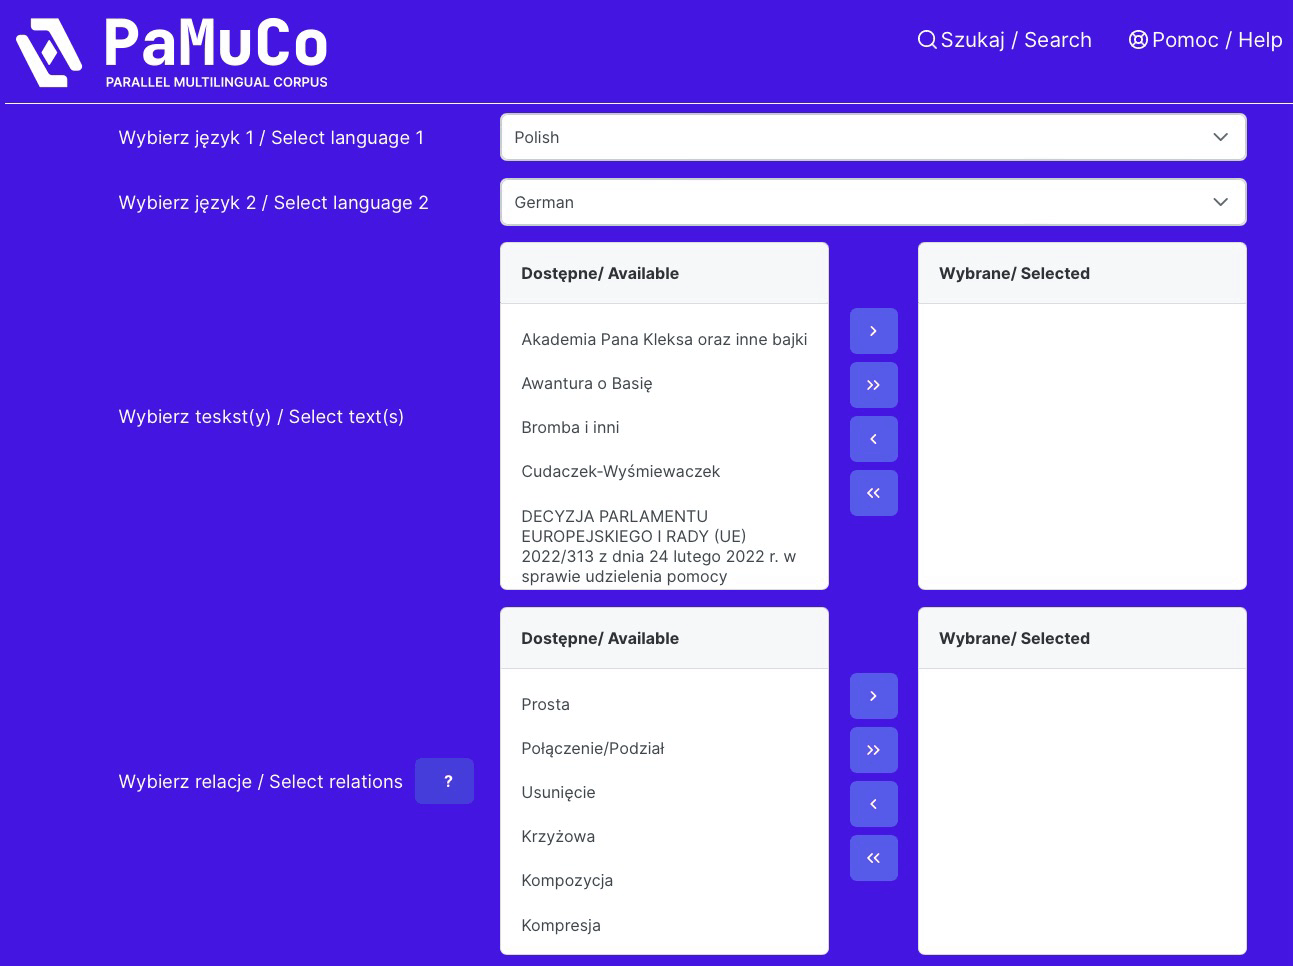
Task: Go to Pomoc / Help page
Action: click(1205, 40)
